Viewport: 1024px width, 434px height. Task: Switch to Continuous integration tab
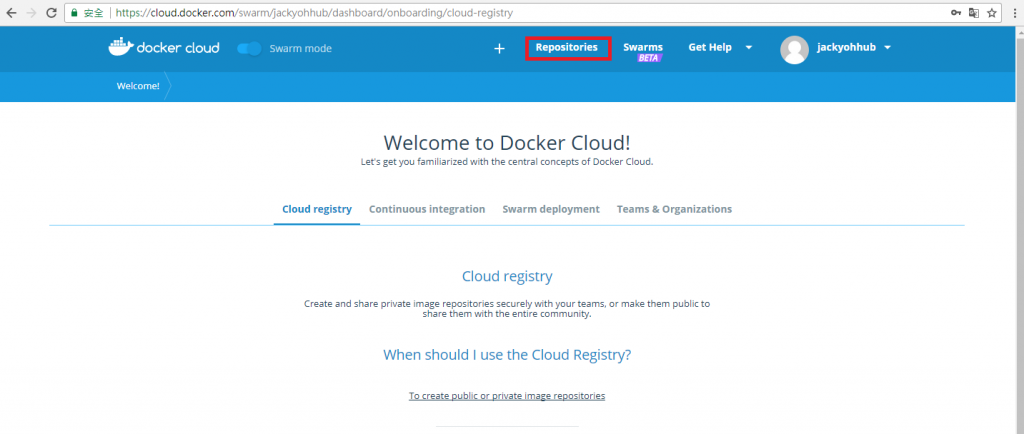427,209
